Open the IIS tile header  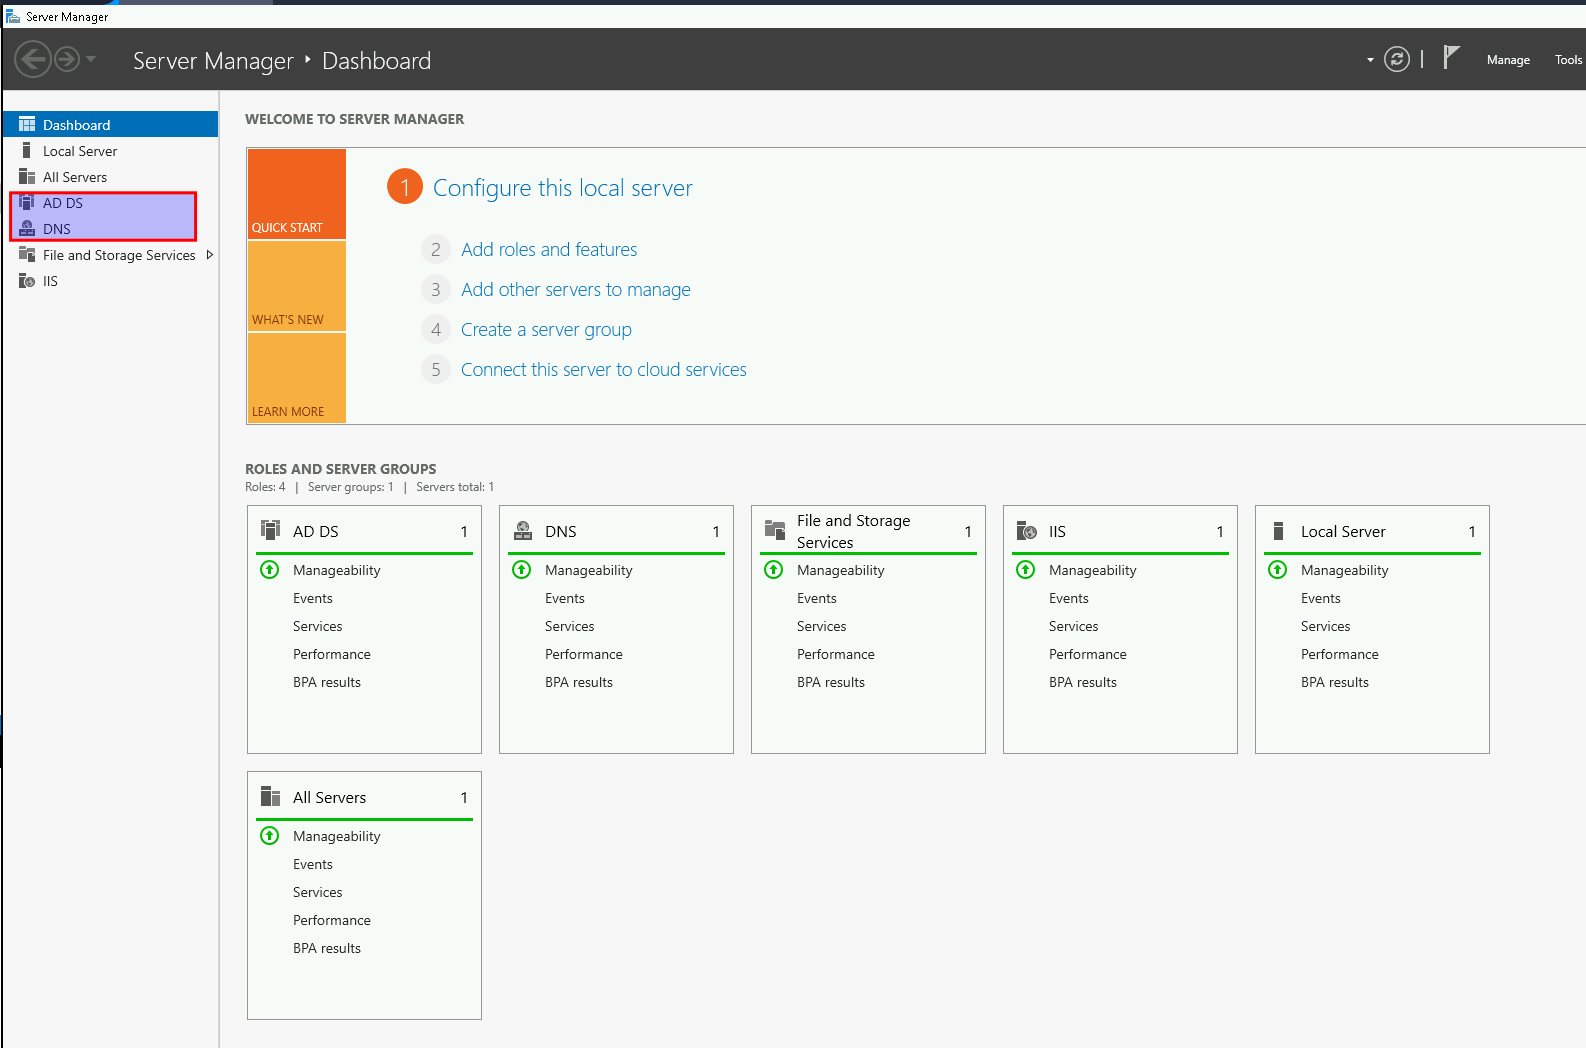(x=1120, y=531)
